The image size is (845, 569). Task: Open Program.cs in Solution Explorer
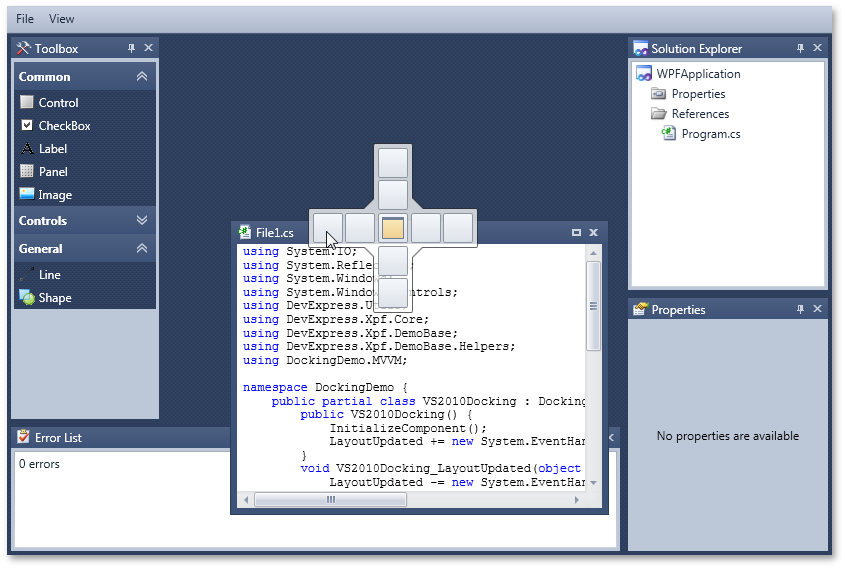[710, 134]
